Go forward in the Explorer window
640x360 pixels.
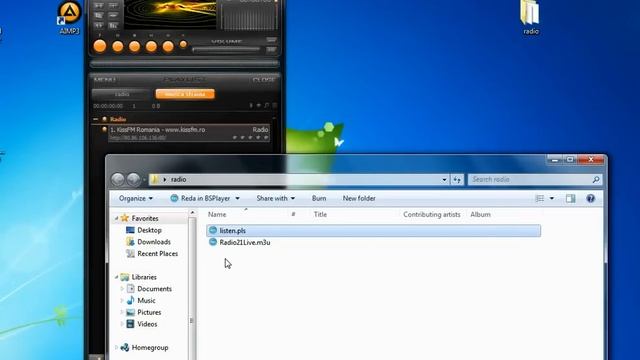[x=133, y=179]
